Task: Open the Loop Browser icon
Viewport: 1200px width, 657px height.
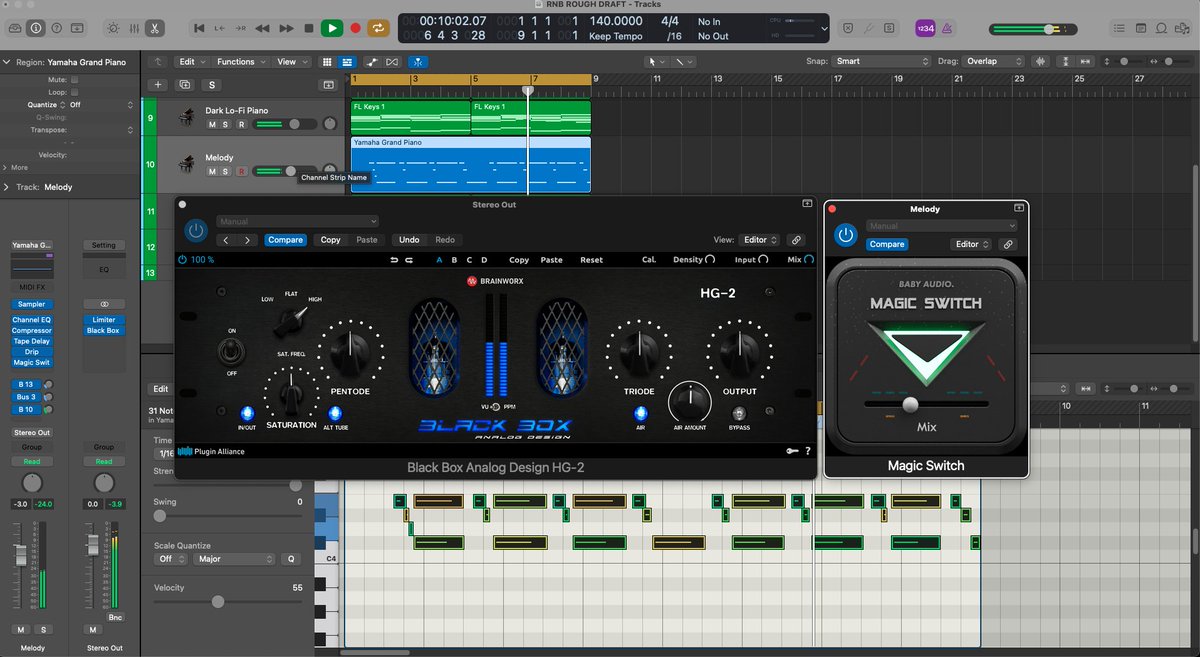Action: pyautogui.click(x=1161, y=28)
